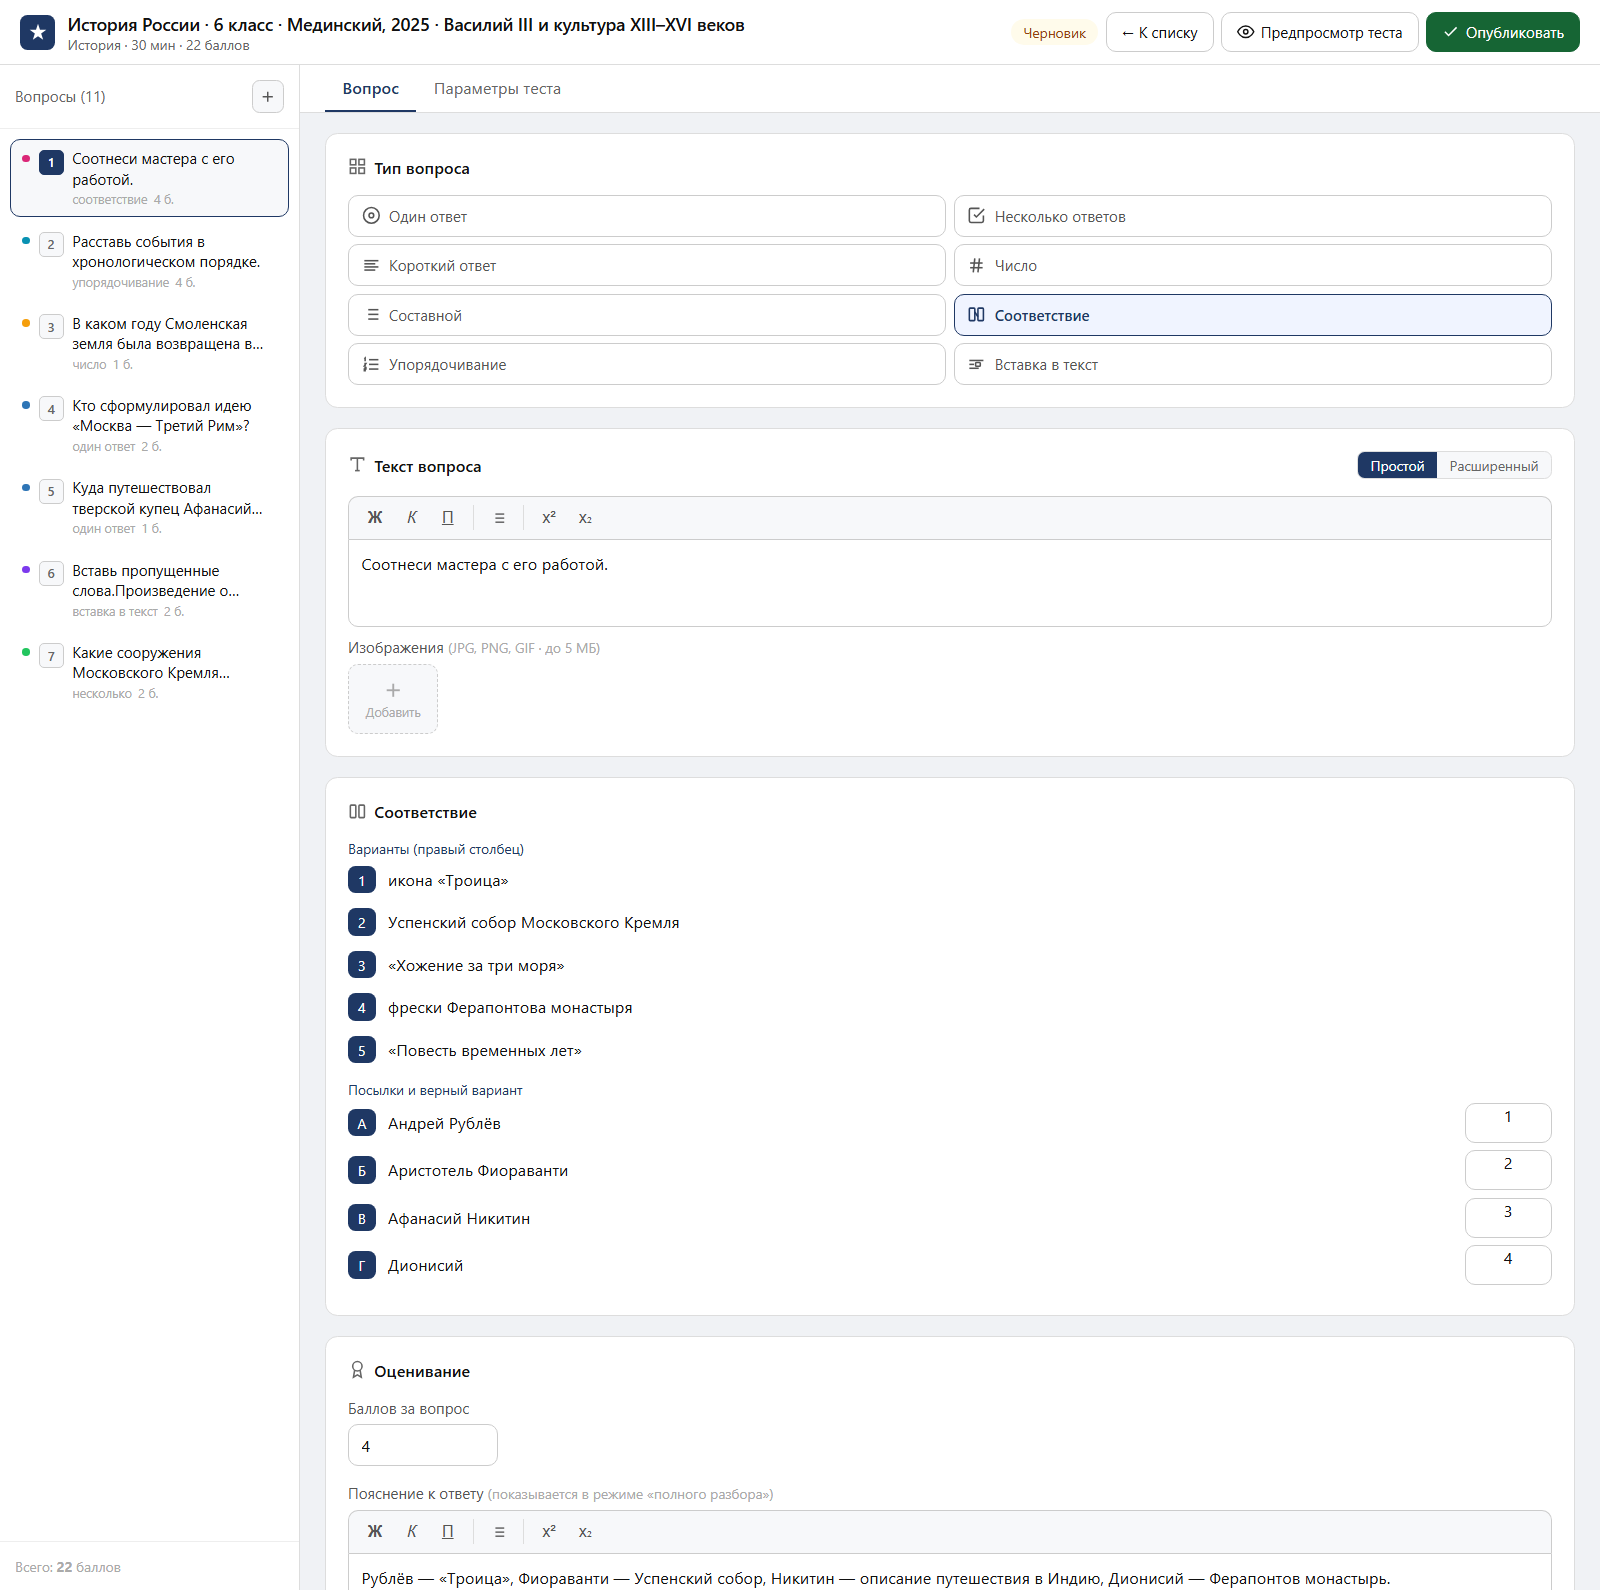Toggle italic in question text toolbar

point(412,518)
